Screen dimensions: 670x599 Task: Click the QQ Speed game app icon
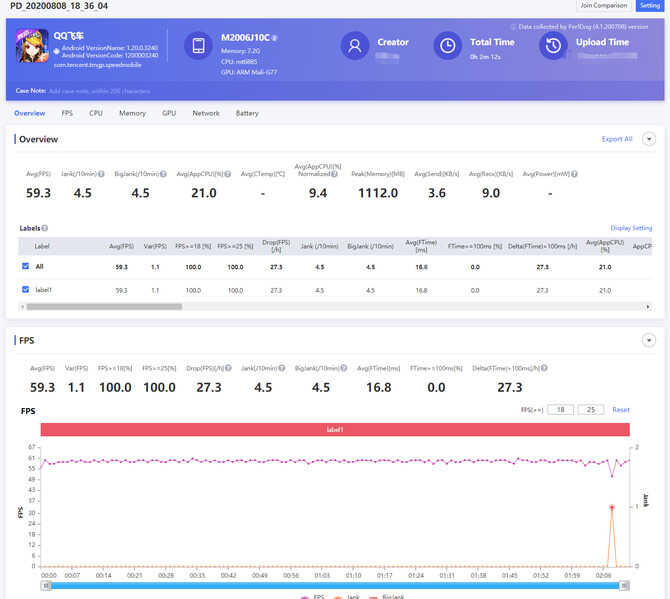32,46
